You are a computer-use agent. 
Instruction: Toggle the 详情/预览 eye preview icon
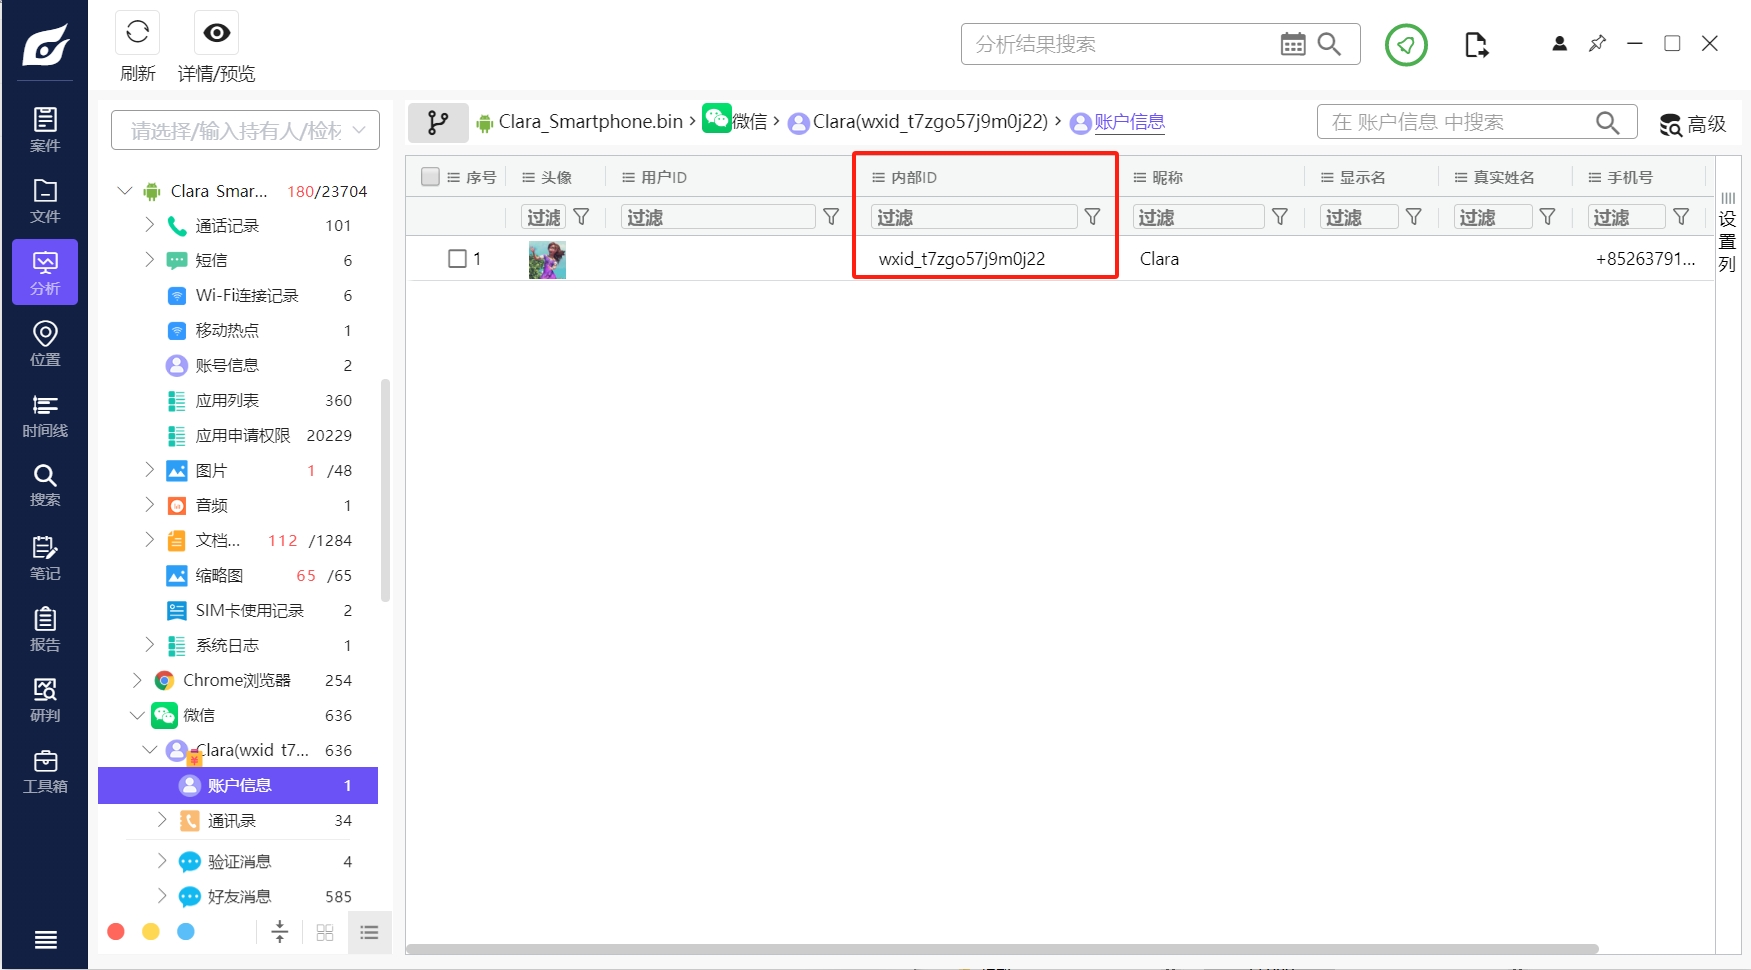tap(216, 33)
